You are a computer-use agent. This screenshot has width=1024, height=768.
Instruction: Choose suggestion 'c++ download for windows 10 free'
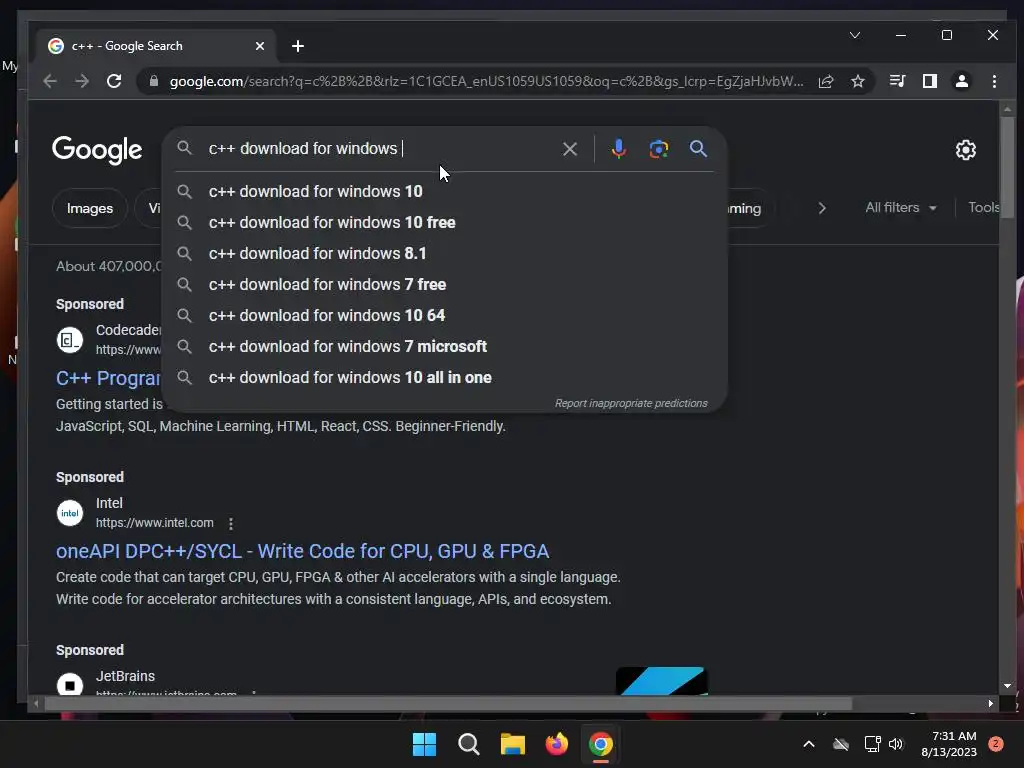444,223
